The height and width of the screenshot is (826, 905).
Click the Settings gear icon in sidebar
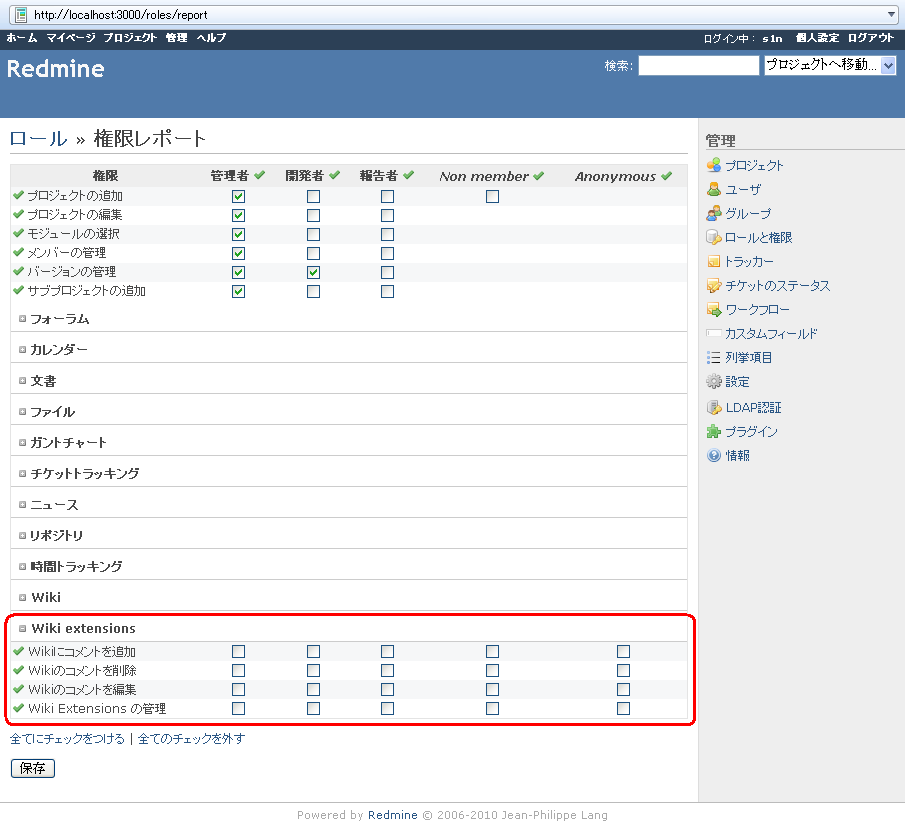pos(713,382)
